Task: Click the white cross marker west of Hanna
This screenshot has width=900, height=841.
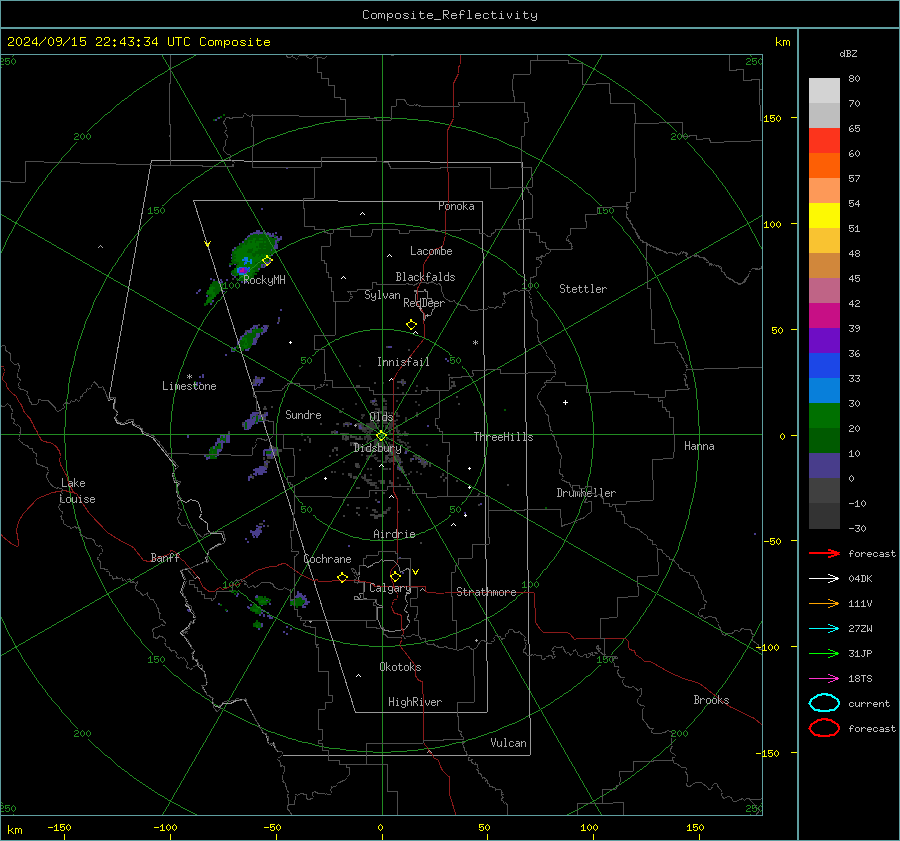Action: (x=565, y=402)
